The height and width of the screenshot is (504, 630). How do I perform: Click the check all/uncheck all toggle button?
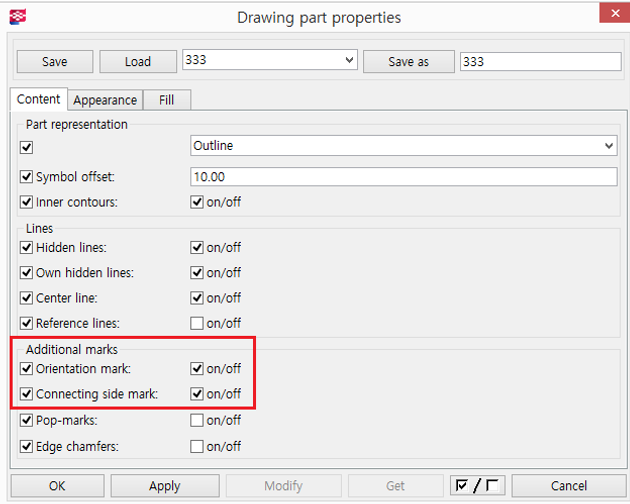477,486
